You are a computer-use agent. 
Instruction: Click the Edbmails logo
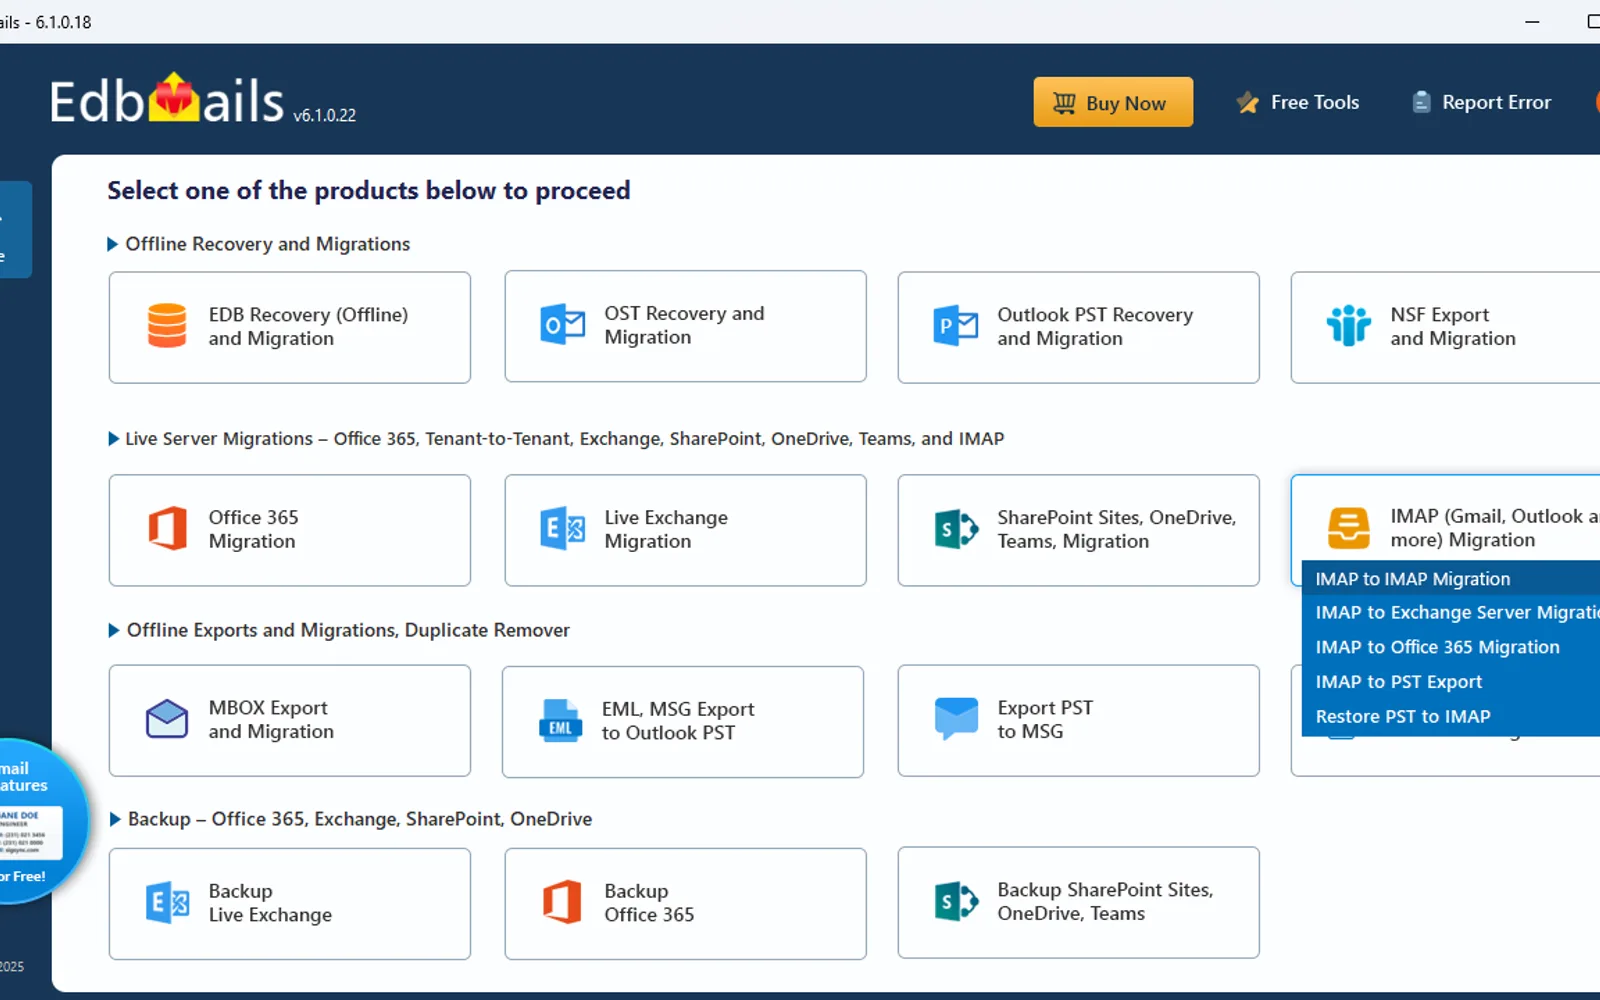167,100
